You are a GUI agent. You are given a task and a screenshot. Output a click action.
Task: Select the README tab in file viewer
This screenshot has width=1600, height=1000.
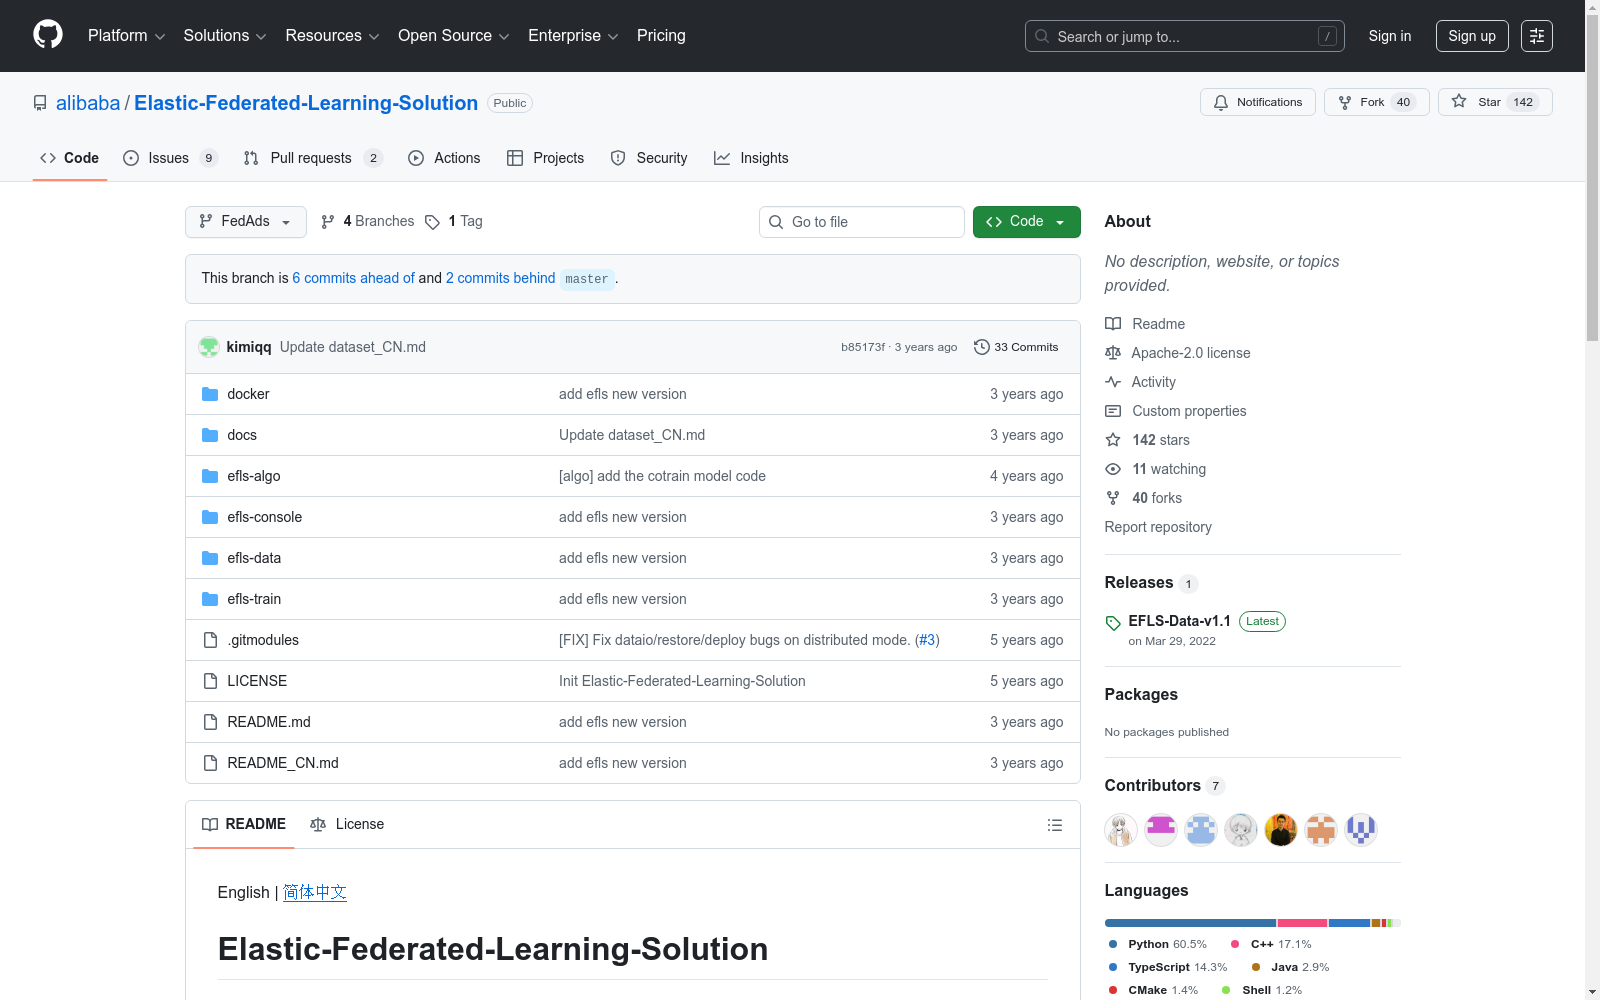[244, 824]
